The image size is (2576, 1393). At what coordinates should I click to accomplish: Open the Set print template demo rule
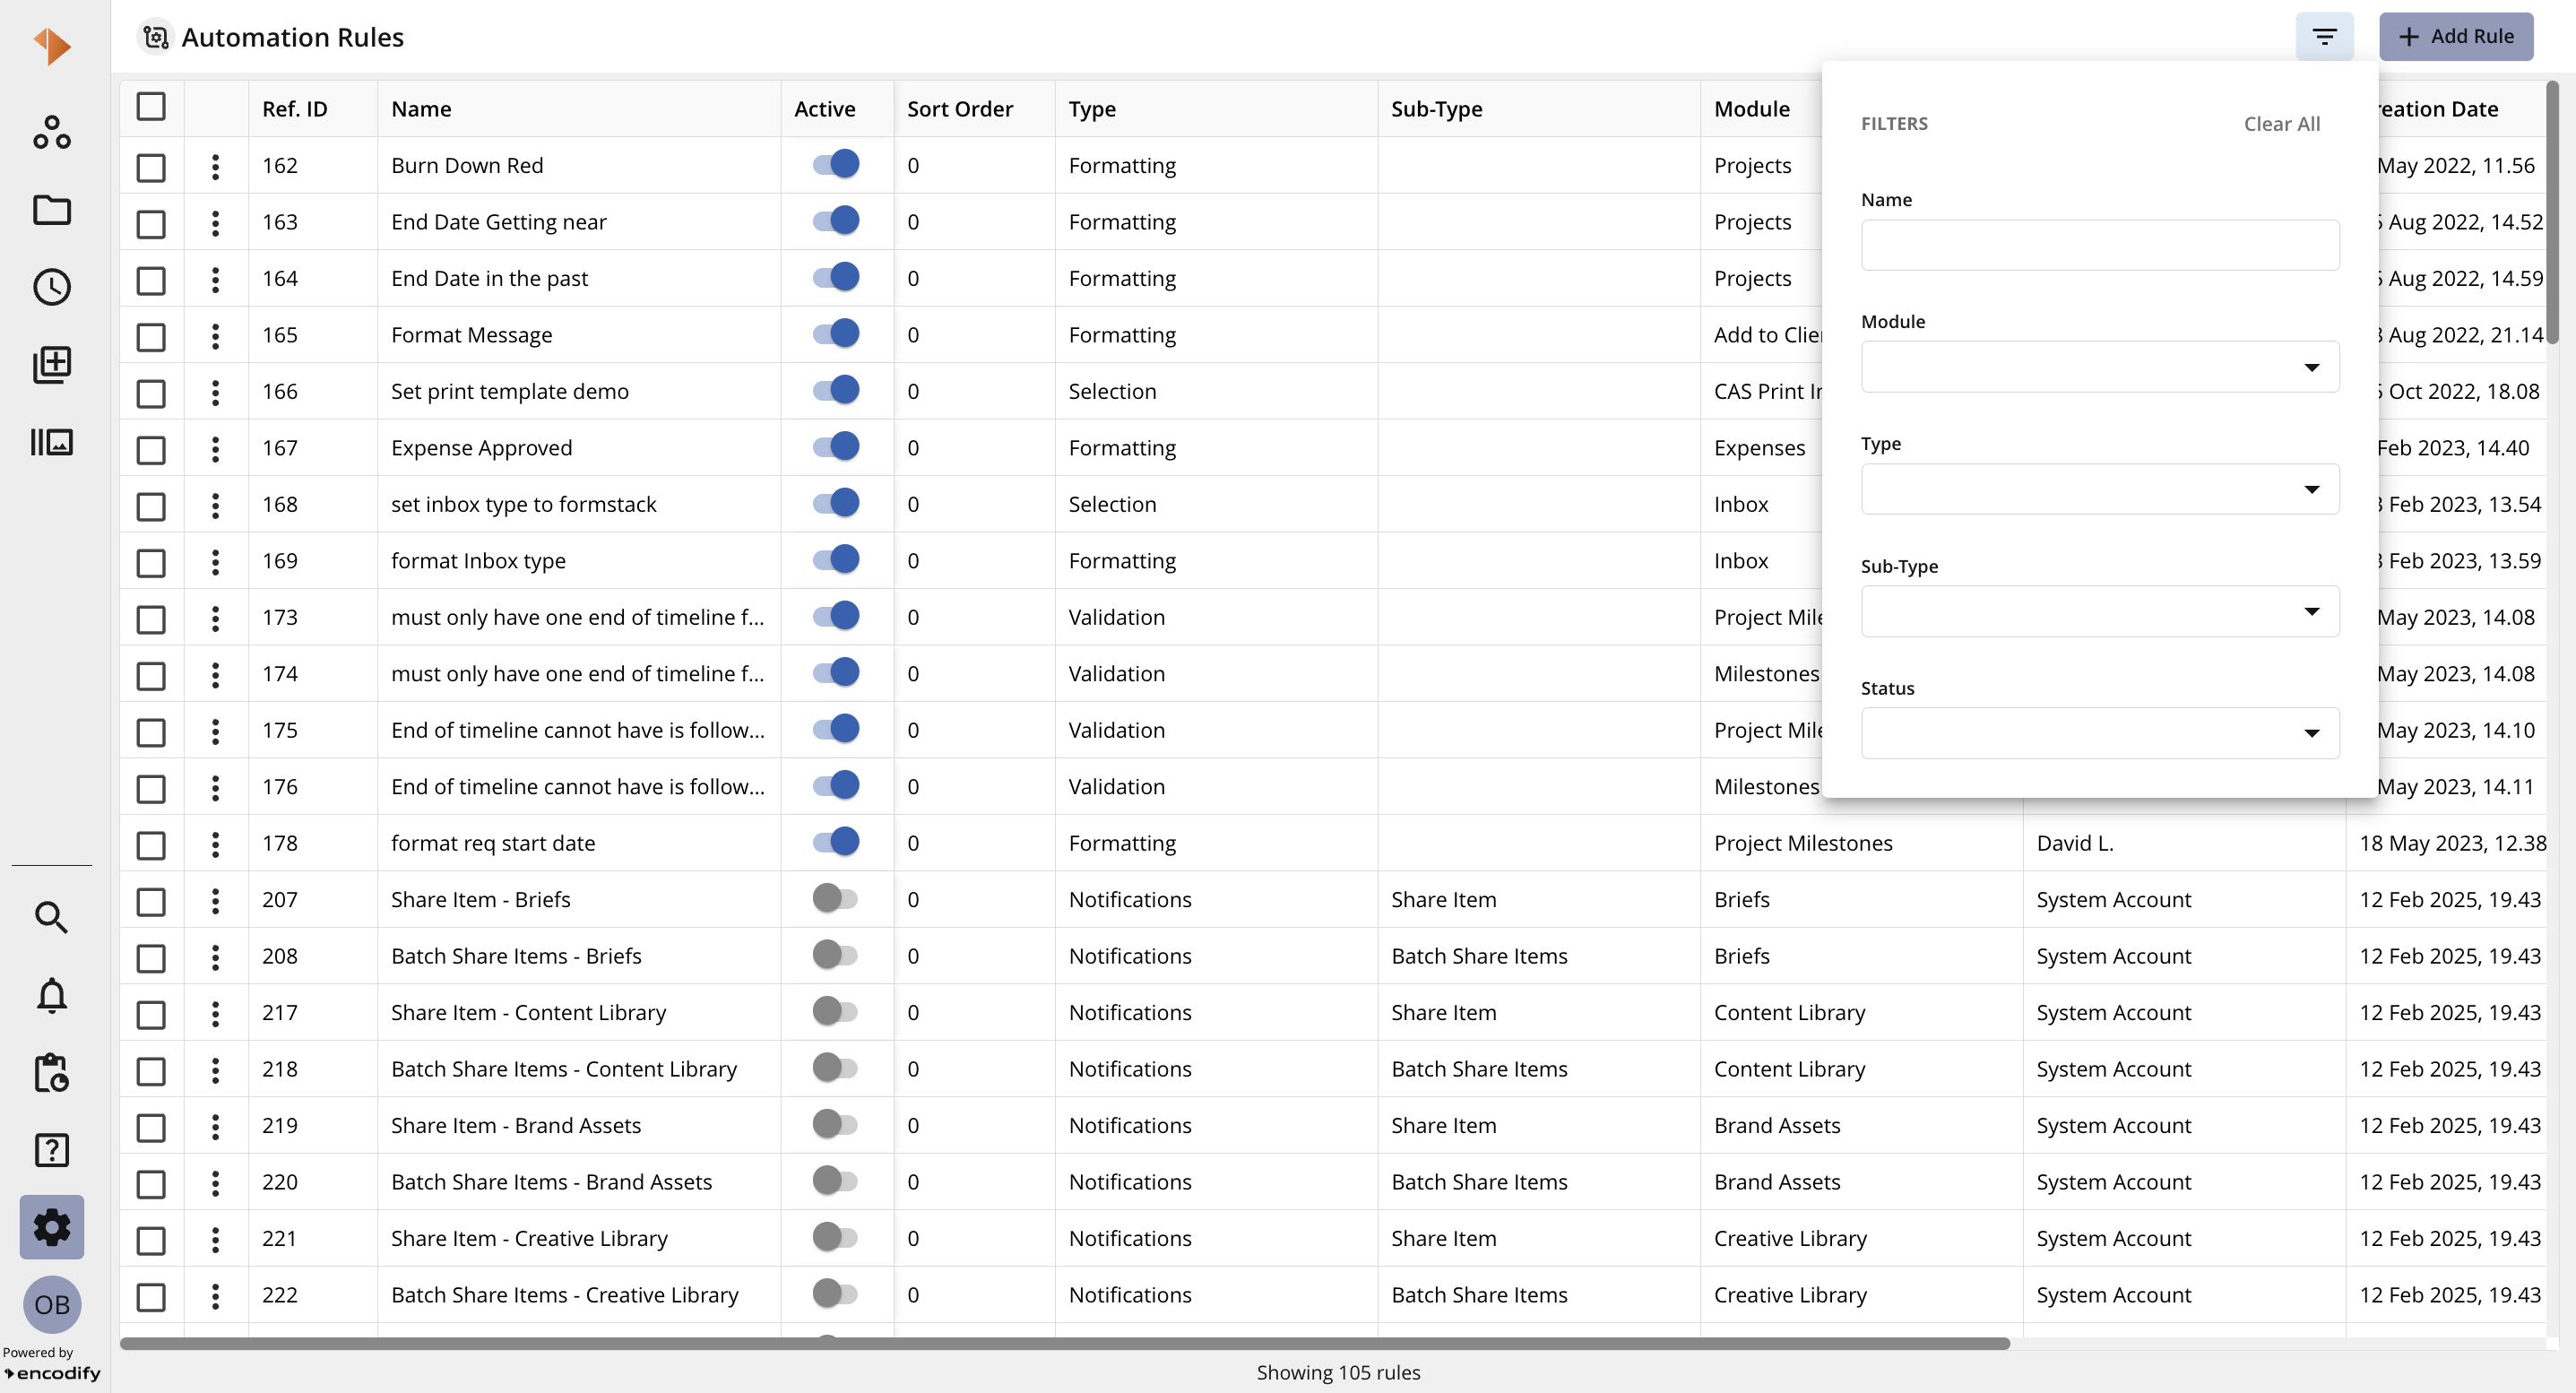pyautogui.click(x=510, y=391)
